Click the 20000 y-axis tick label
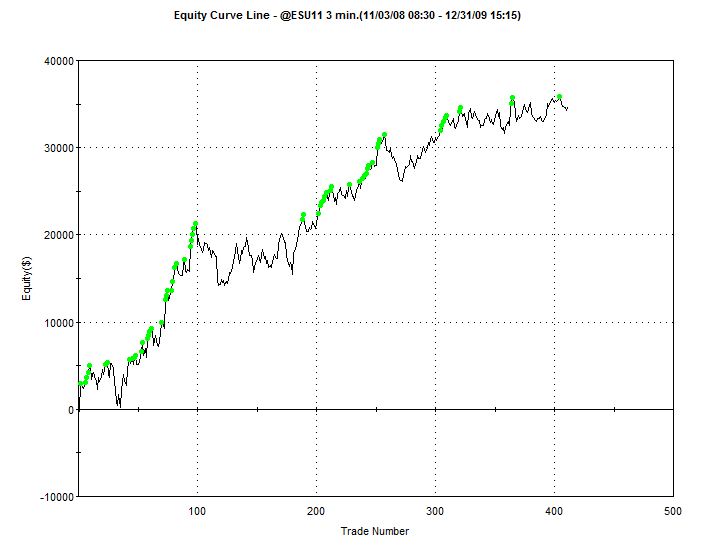 pyautogui.click(x=55, y=235)
